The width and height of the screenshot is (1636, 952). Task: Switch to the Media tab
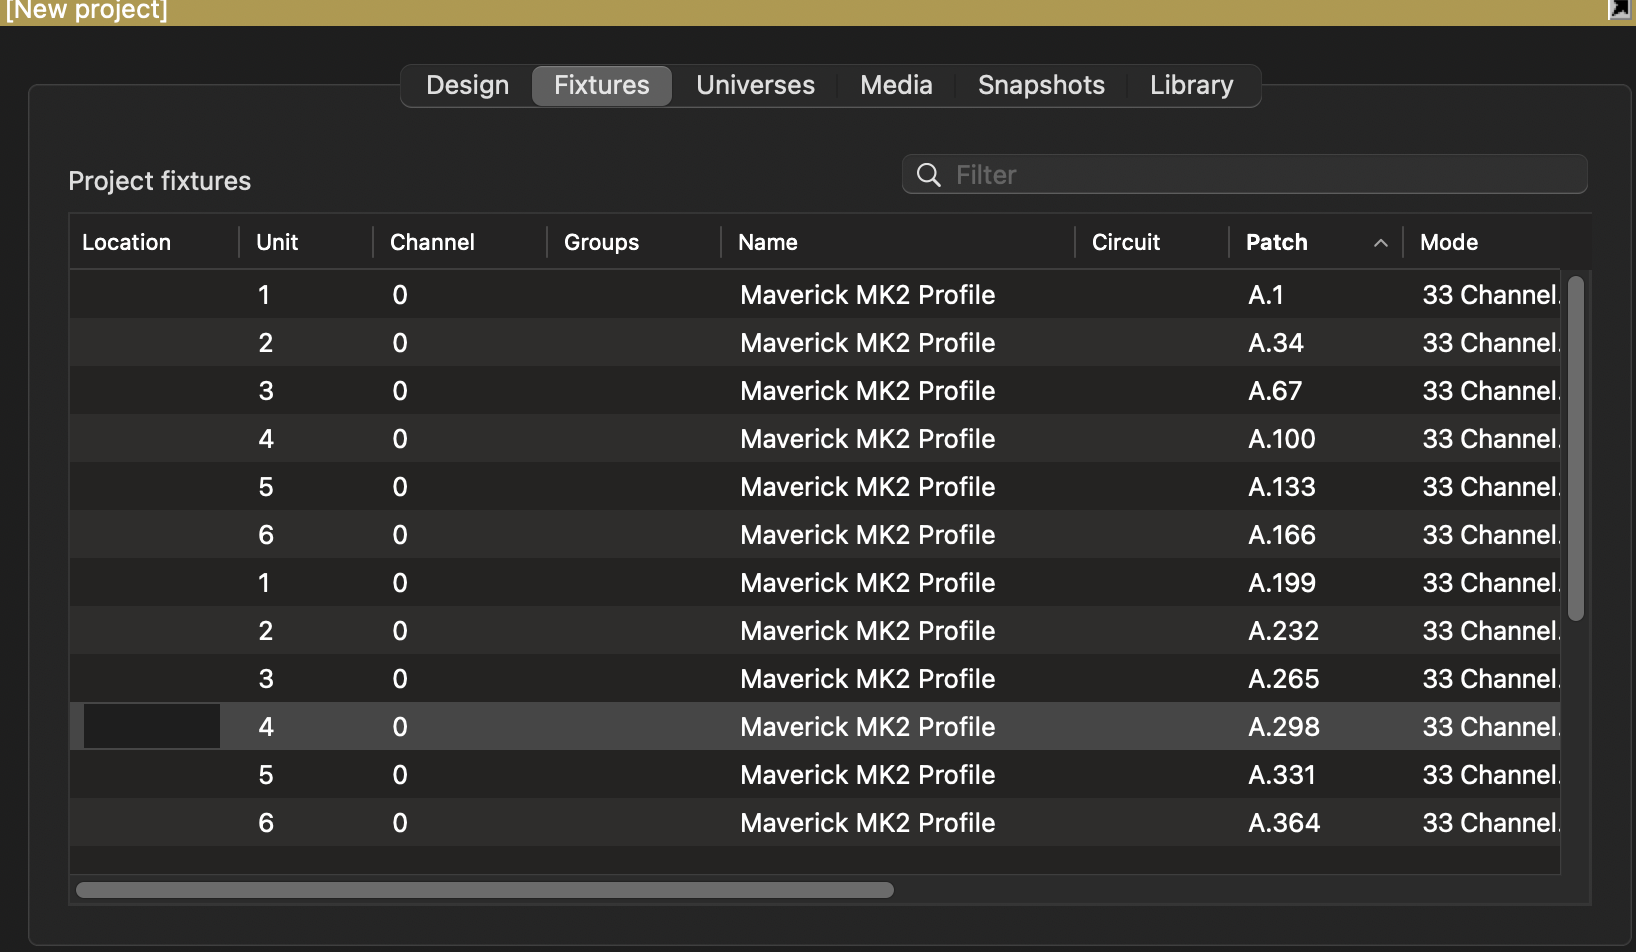click(x=895, y=85)
